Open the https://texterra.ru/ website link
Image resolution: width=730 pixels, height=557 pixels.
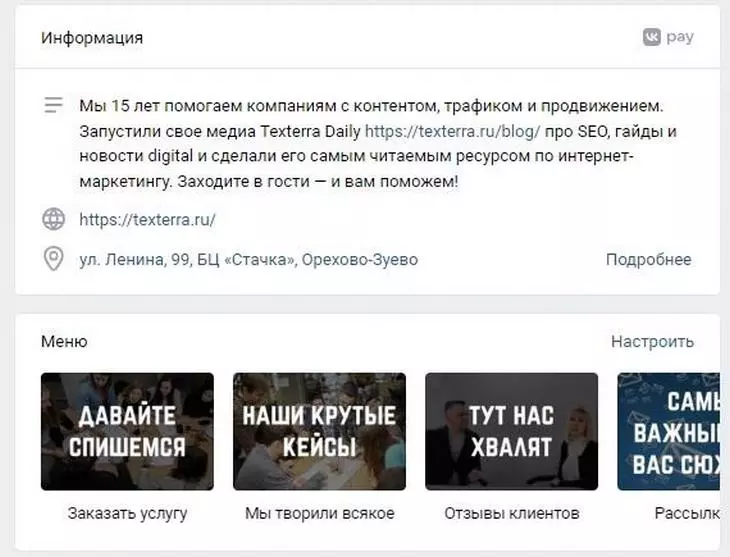(147, 219)
